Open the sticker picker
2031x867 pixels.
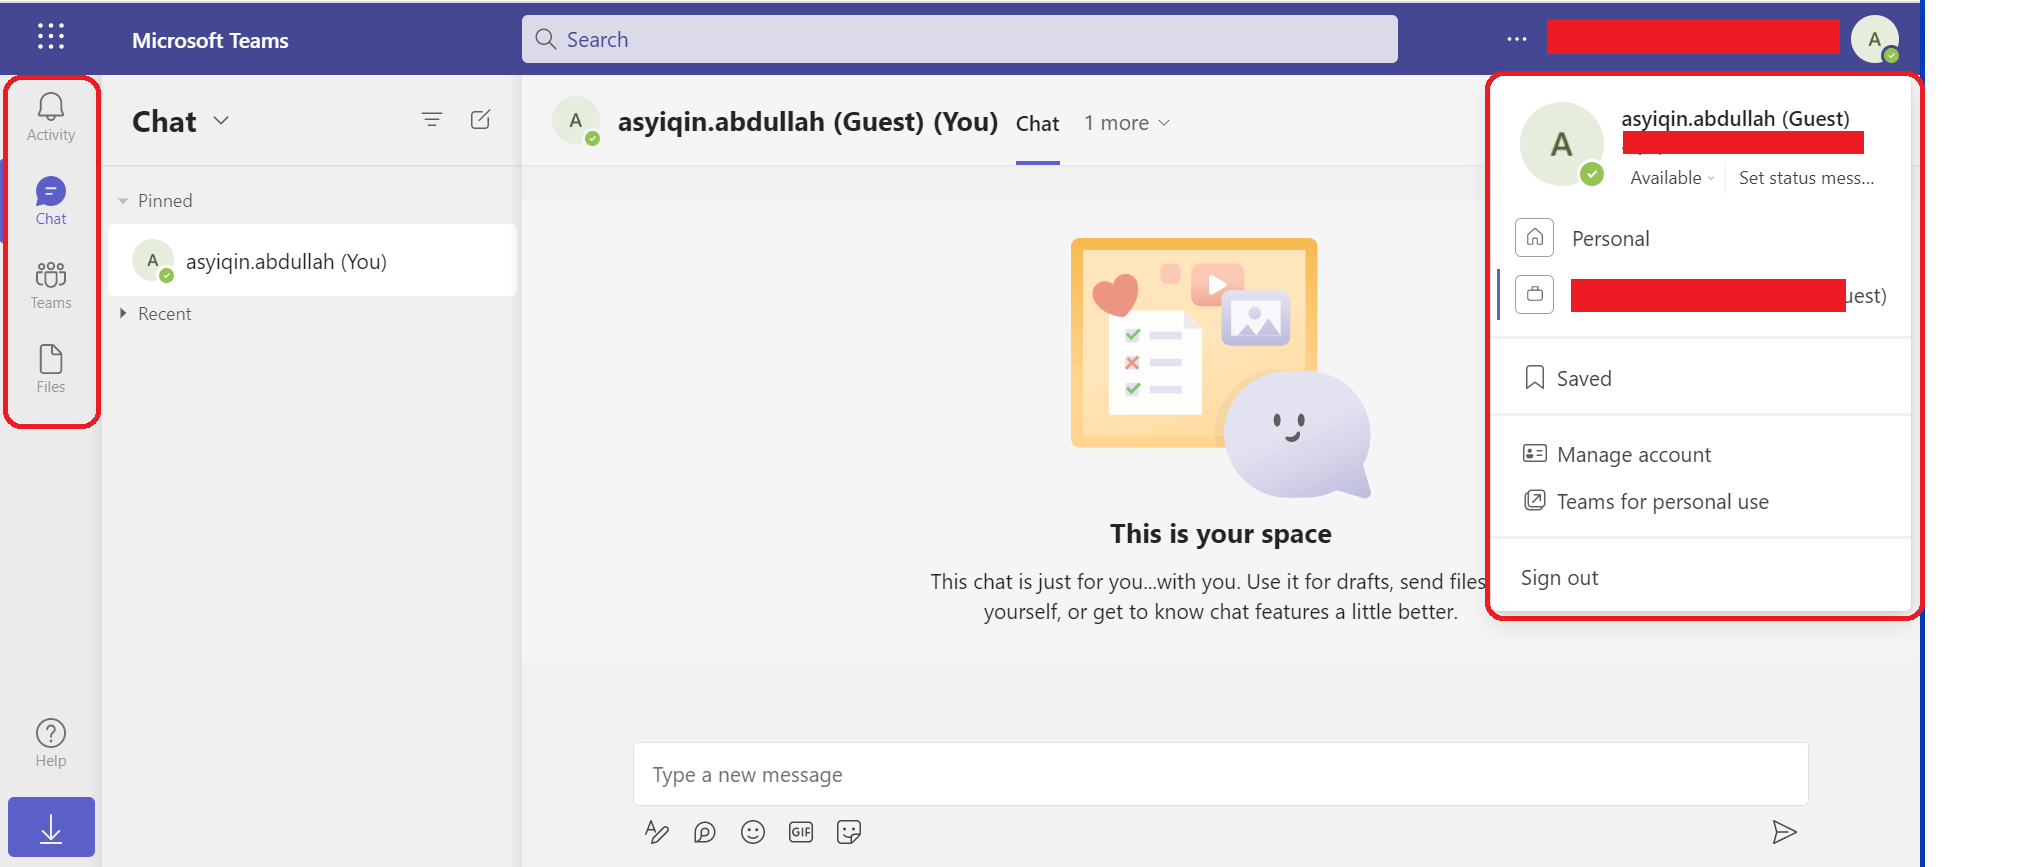click(849, 832)
